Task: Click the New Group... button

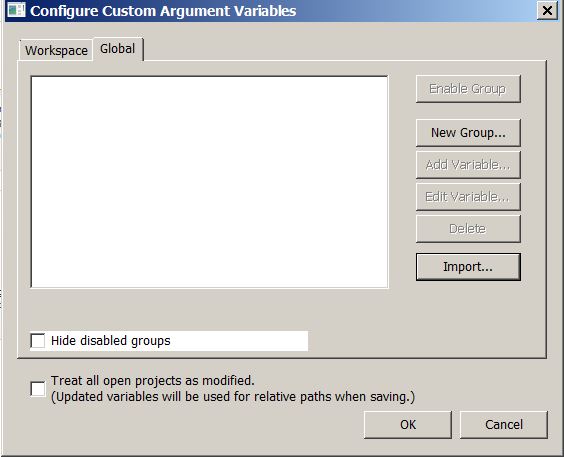Action: tap(468, 133)
